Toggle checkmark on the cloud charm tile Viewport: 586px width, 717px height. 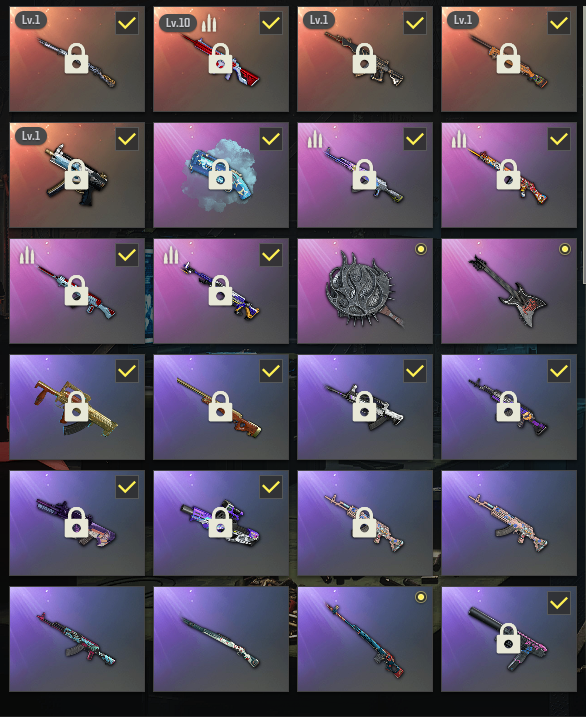[271, 139]
